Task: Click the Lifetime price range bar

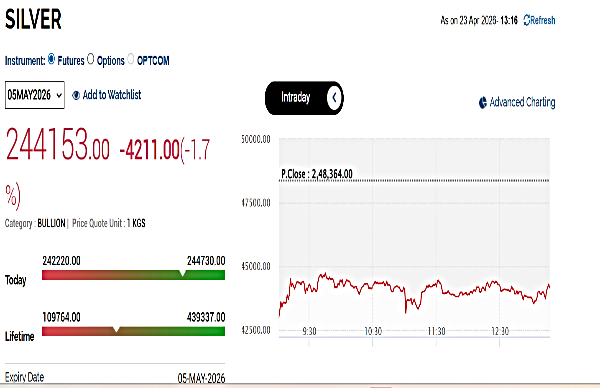Action: (x=134, y=331)
